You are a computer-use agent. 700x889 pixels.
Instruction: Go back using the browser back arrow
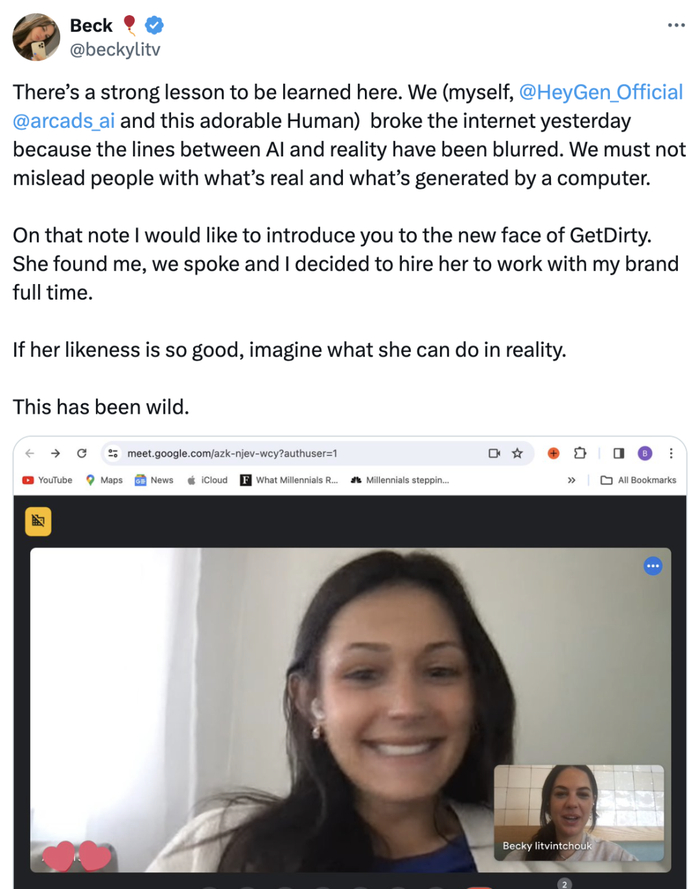pos(30,453)
